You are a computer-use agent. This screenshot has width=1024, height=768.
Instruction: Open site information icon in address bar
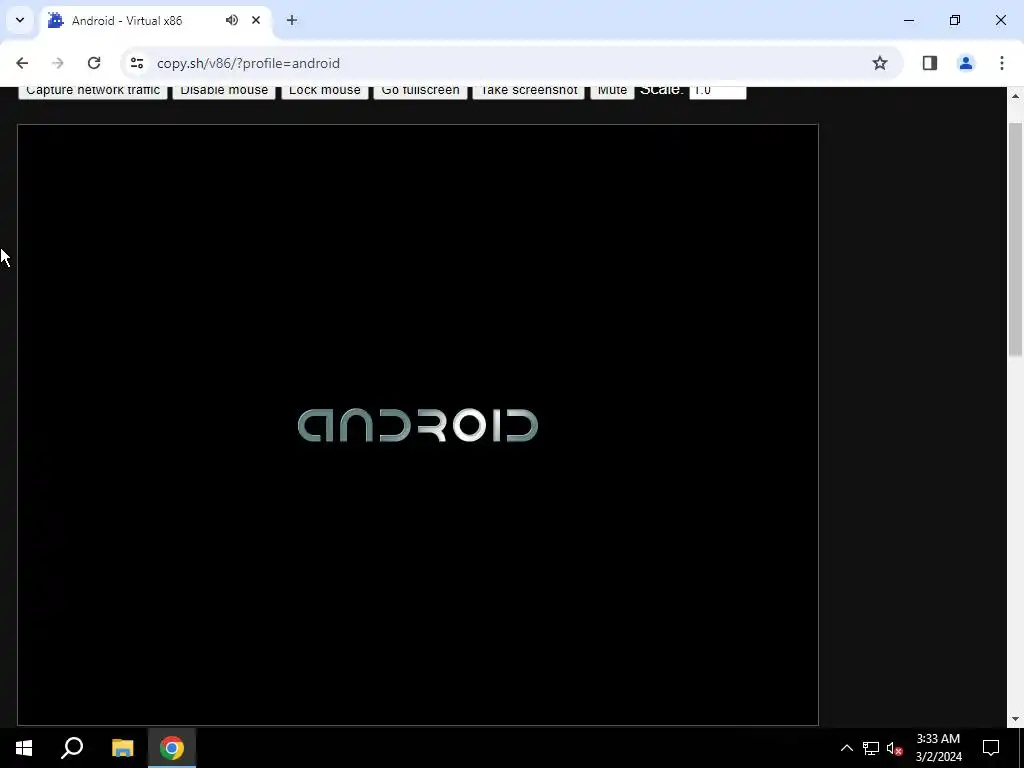[136, 63]
